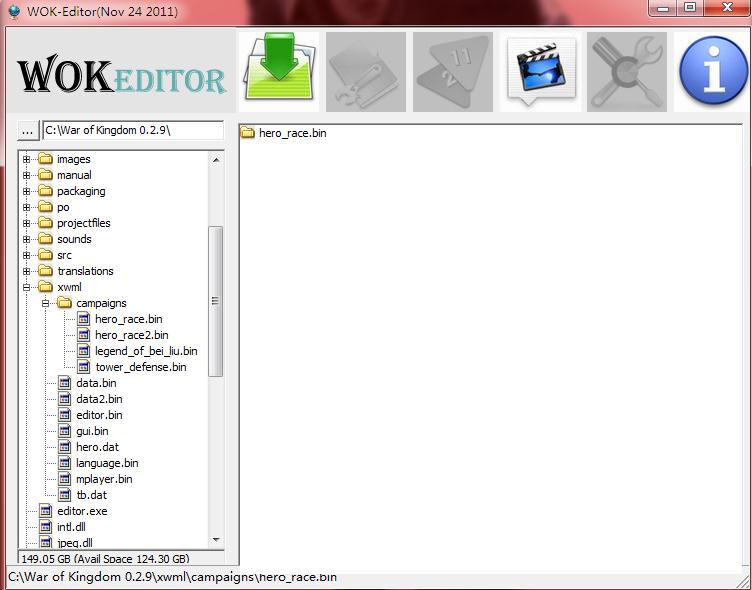752x590 pixels.
Task: Select jpeg.dll file
Action: [x=74, y=543]
